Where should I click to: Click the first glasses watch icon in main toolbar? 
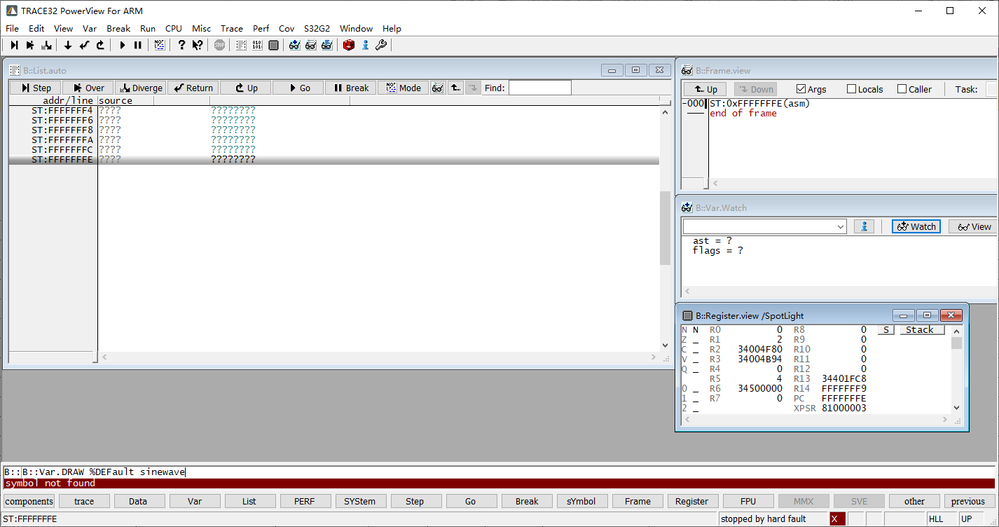[294, 45]
